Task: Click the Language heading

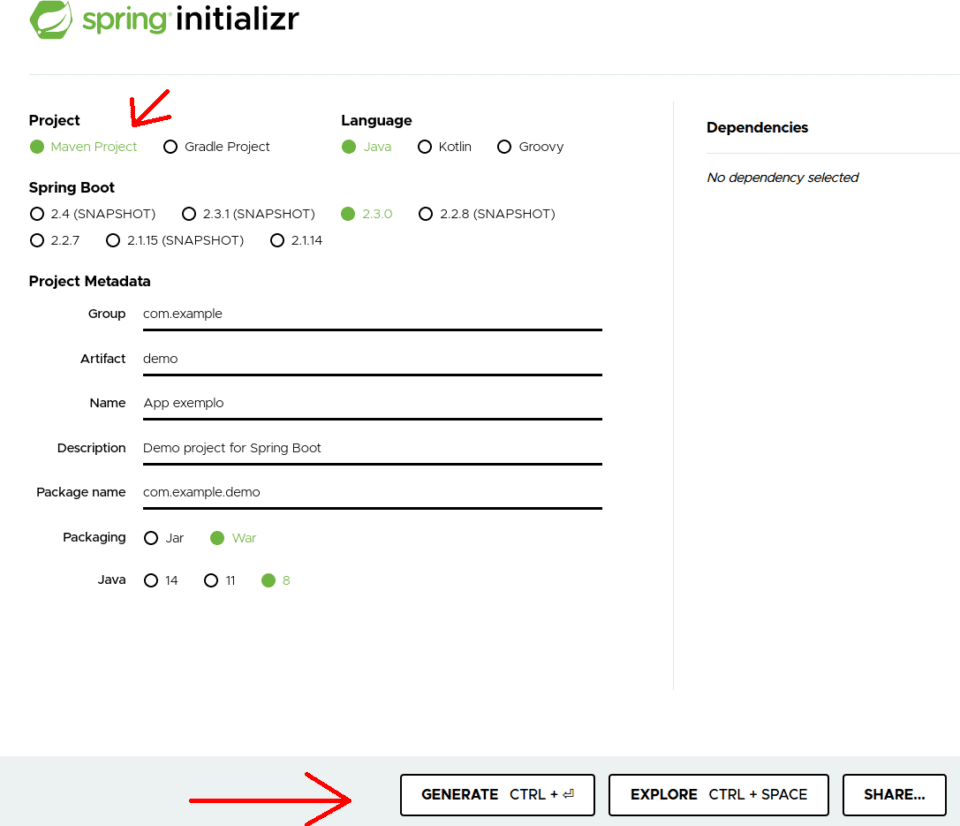Action: pos(377,121)
